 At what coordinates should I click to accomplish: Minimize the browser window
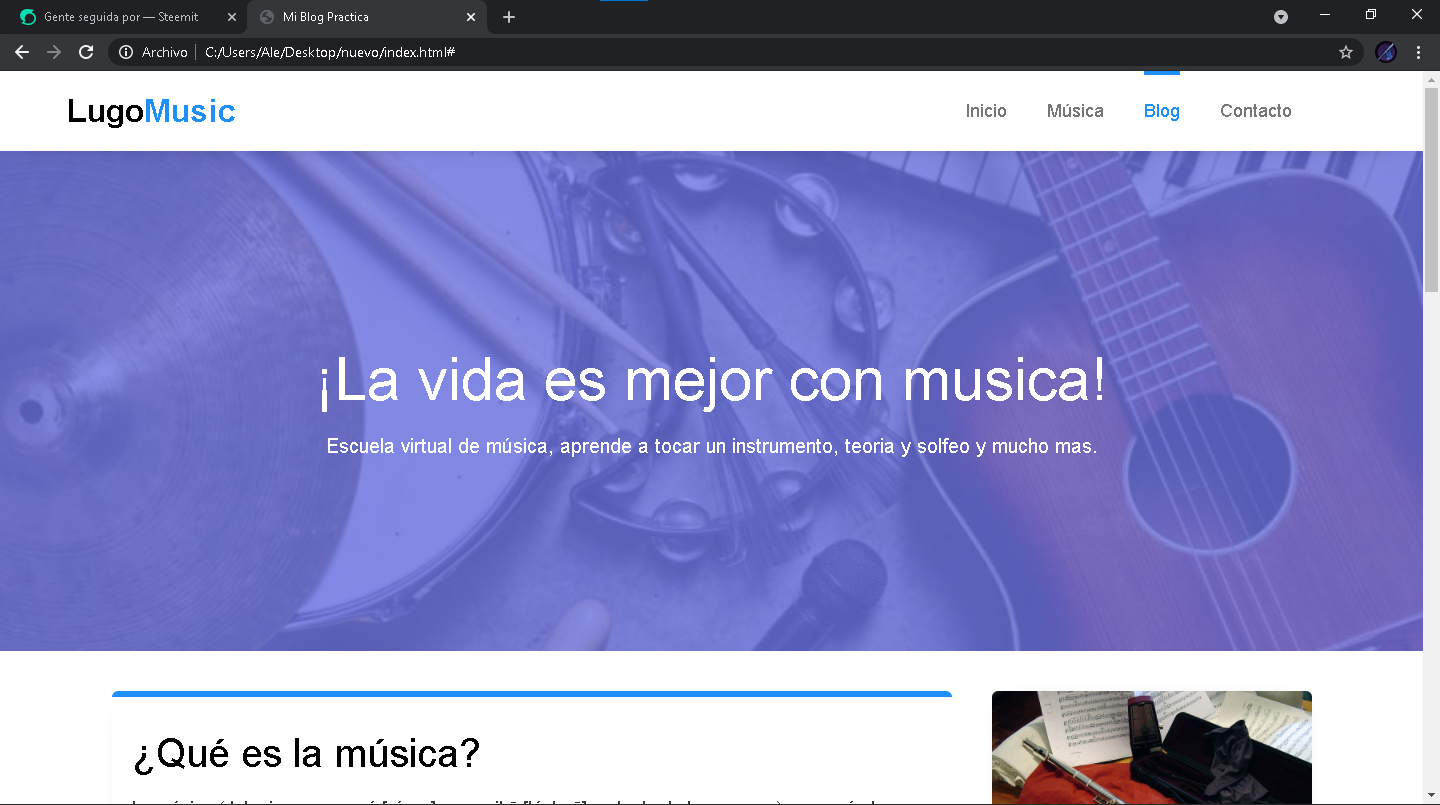[x=1325, y=15]
